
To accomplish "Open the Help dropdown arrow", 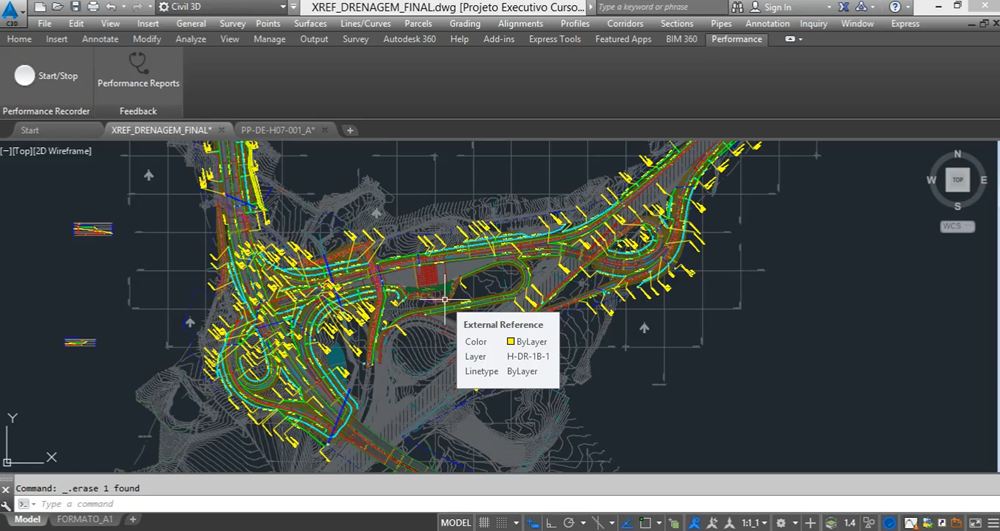I will [908, 7].
